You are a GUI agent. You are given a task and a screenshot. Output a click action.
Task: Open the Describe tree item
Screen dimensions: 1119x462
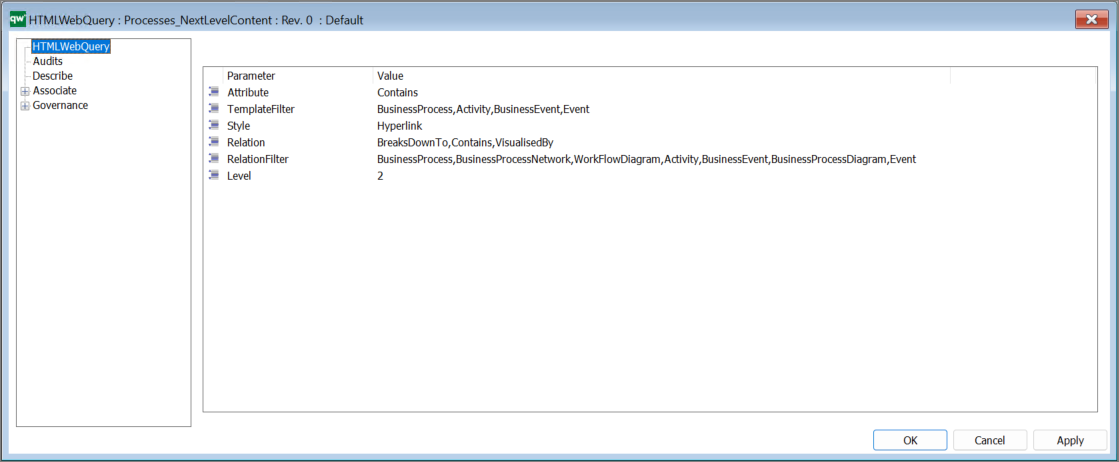coord(52,76)
